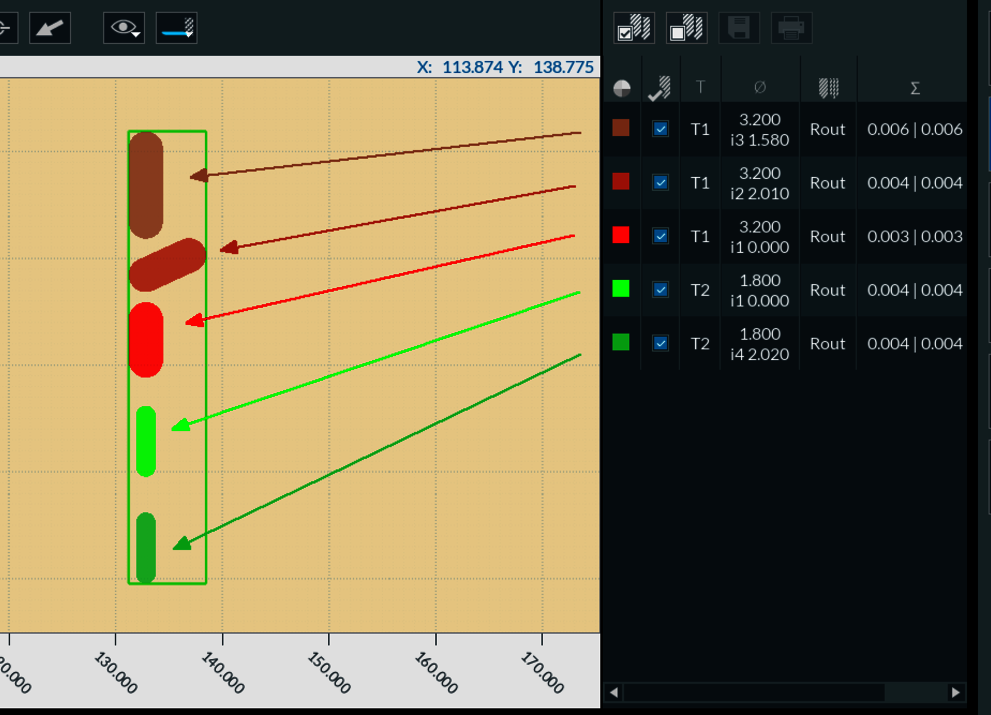The image size is (991, 715).
Task: Click the save disk icon
Action: (739, 28)
